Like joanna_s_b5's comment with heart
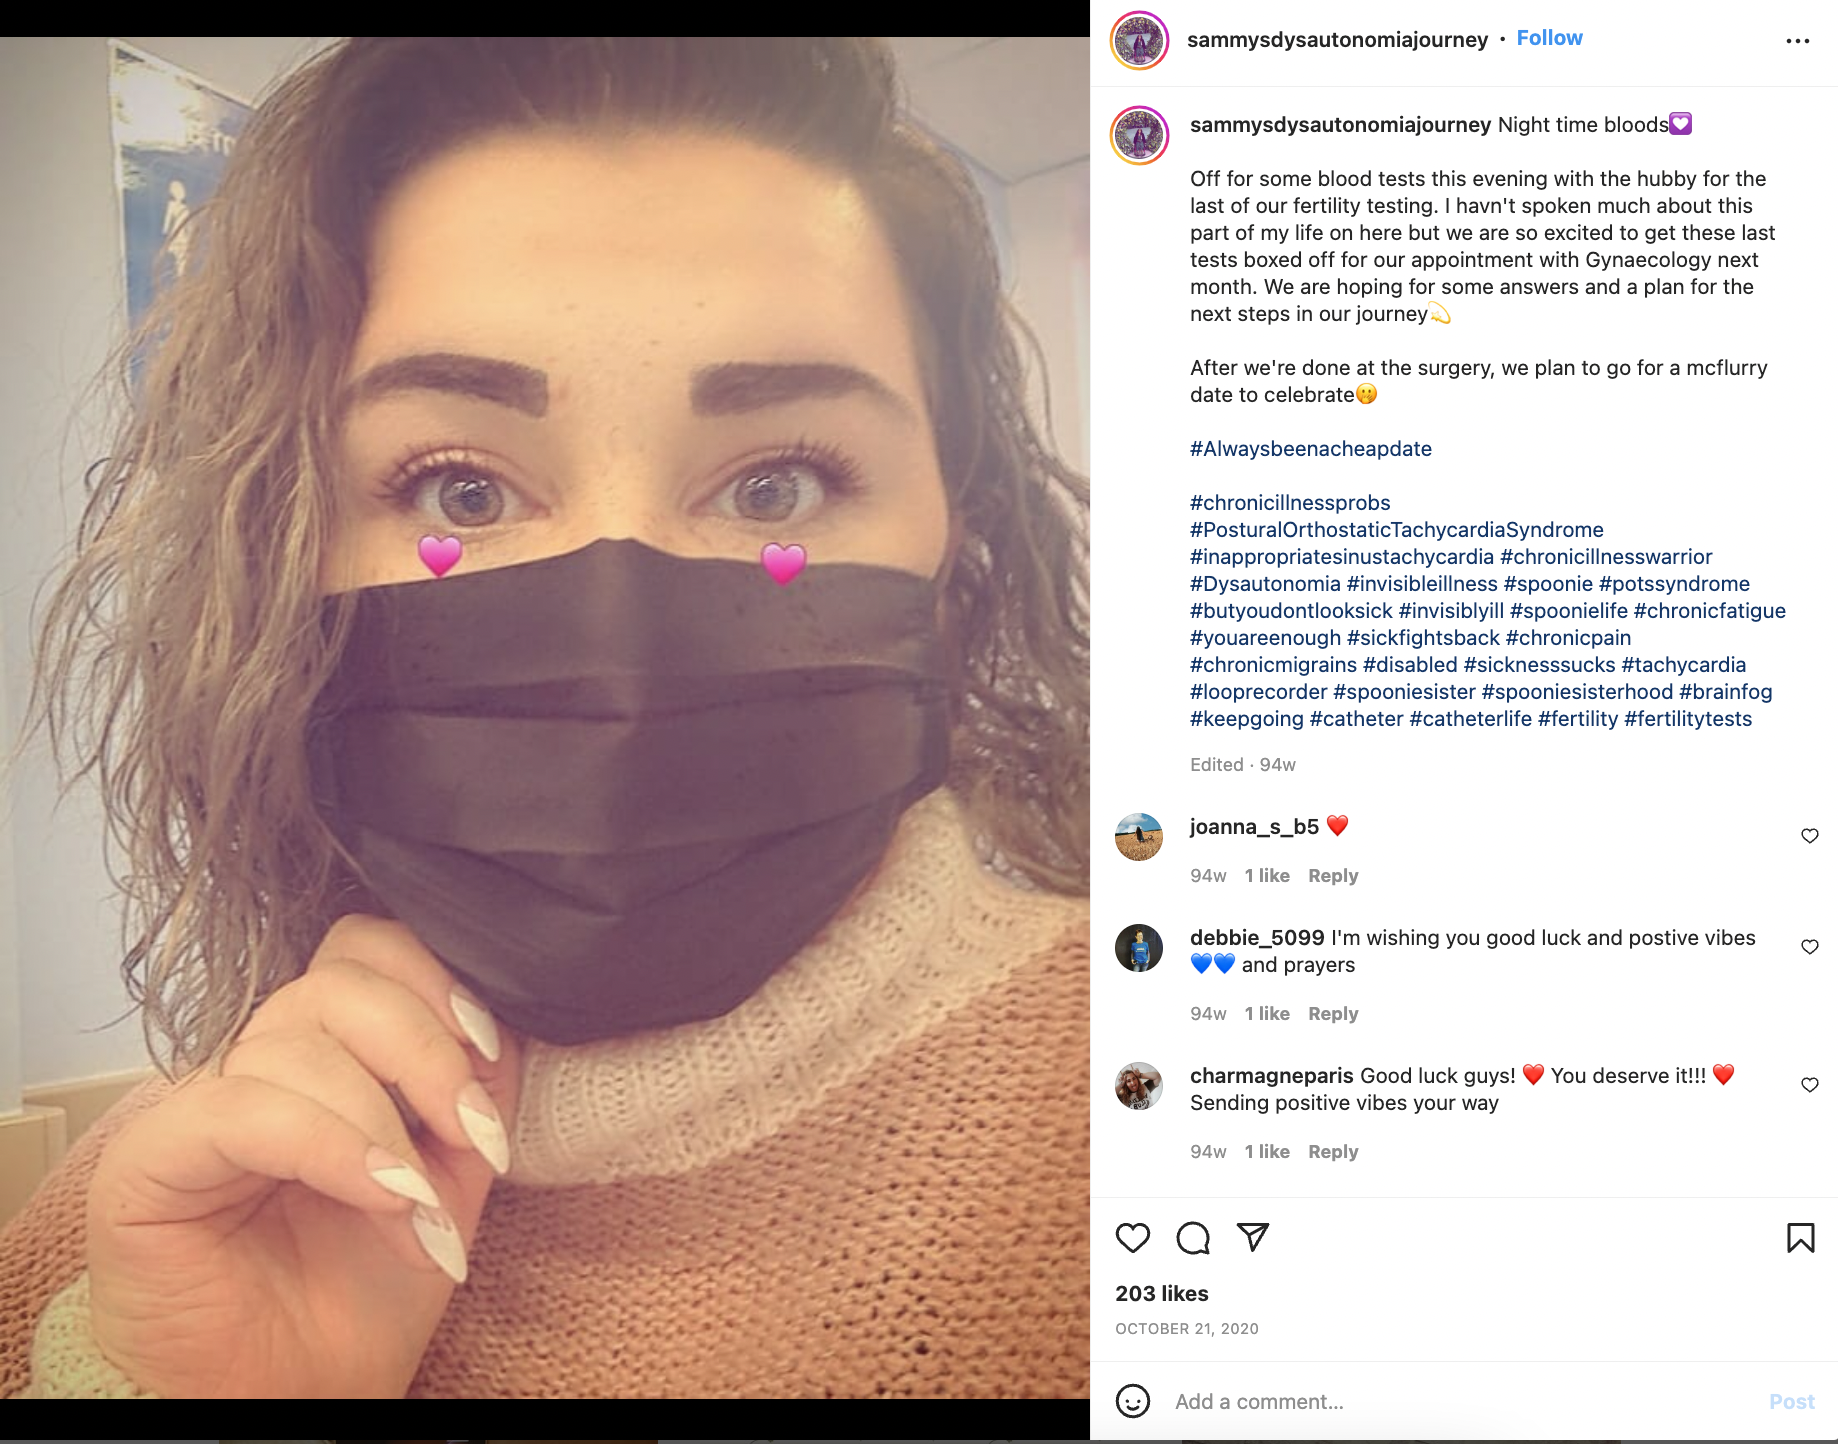Screen dimensions: 1838x1444 pyautogui.click(x=1809, y=836)
